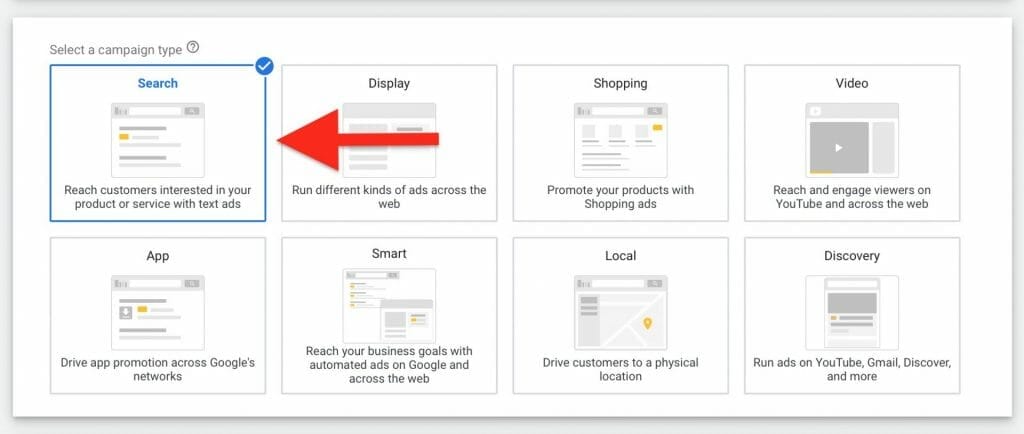Click the Discovery campaign illustration icon
1024x434 pixels.
point(851,312)
